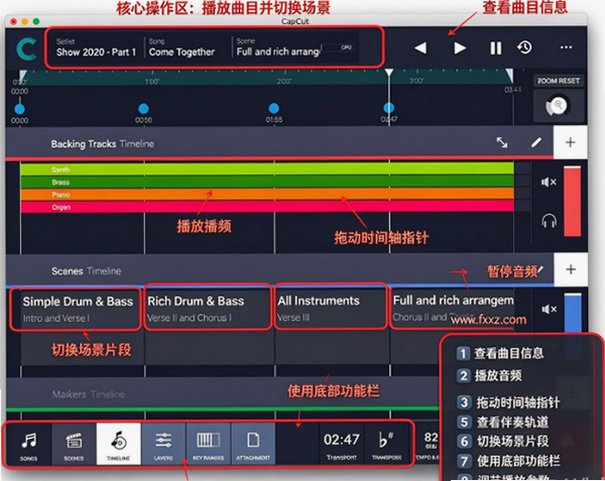Image resolution: width=605 pixels, height=481 pixels.
Task: Click the white playhead triangle on ruler
Action: pos(389,73)
